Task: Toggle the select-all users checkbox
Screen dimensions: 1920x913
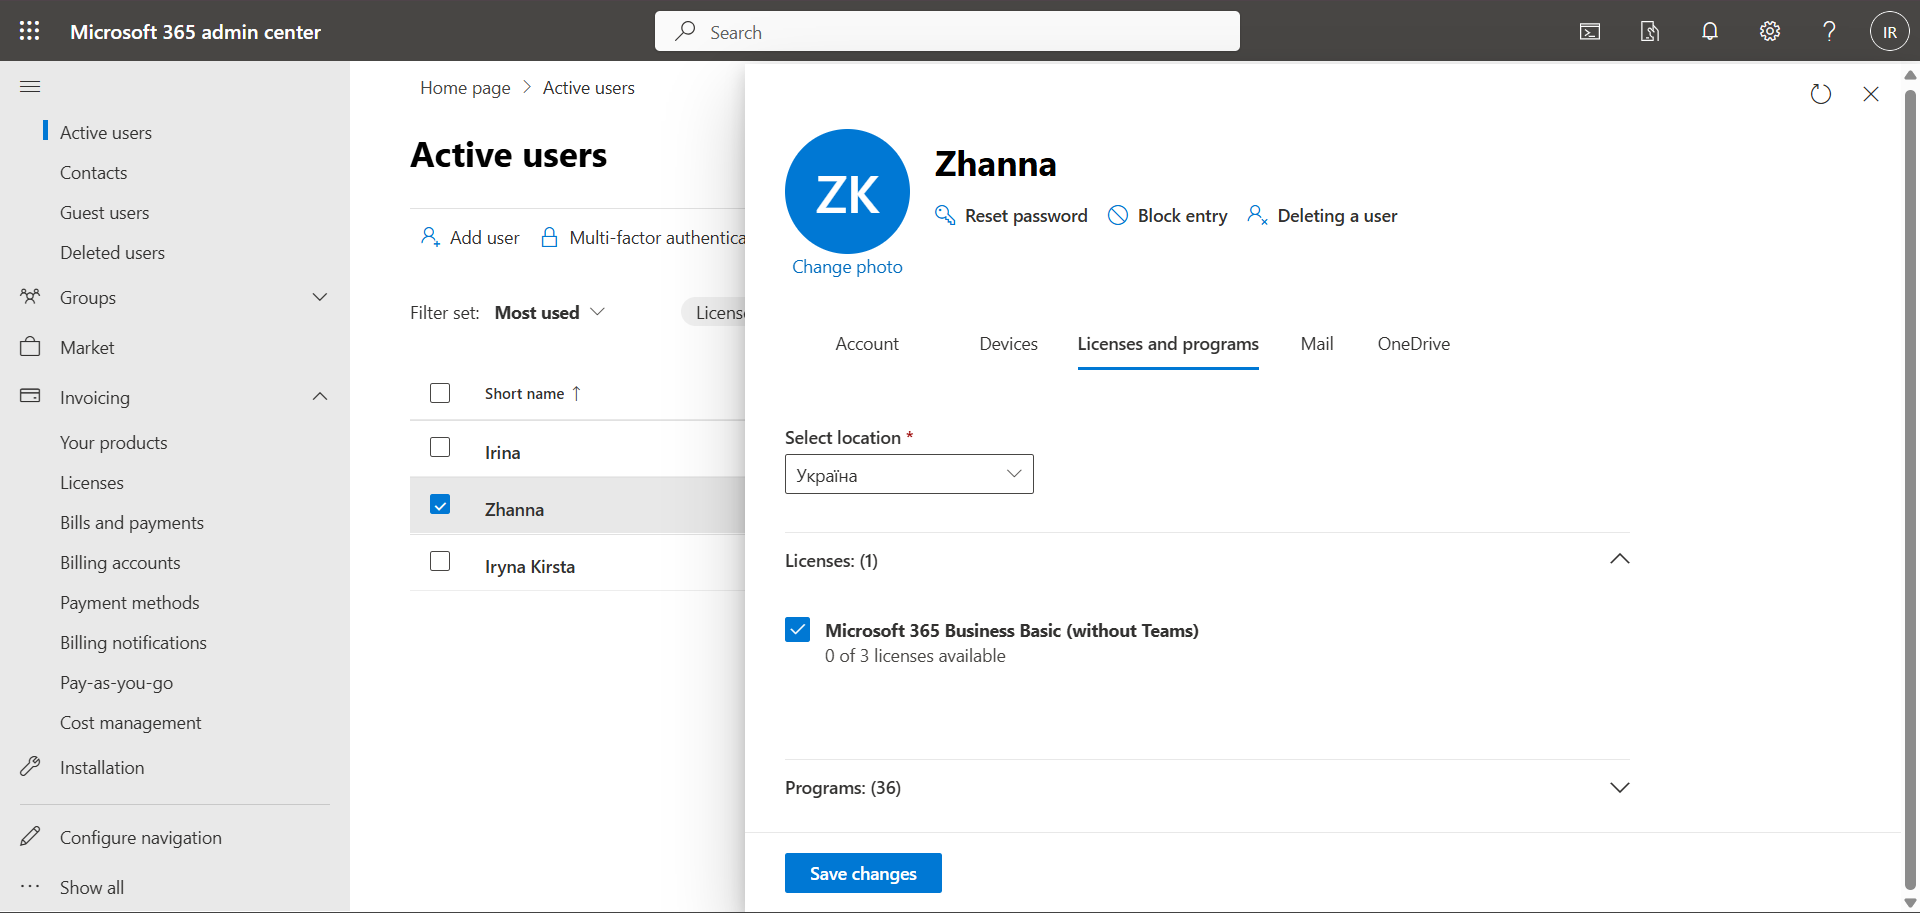Action: point(440,393)
